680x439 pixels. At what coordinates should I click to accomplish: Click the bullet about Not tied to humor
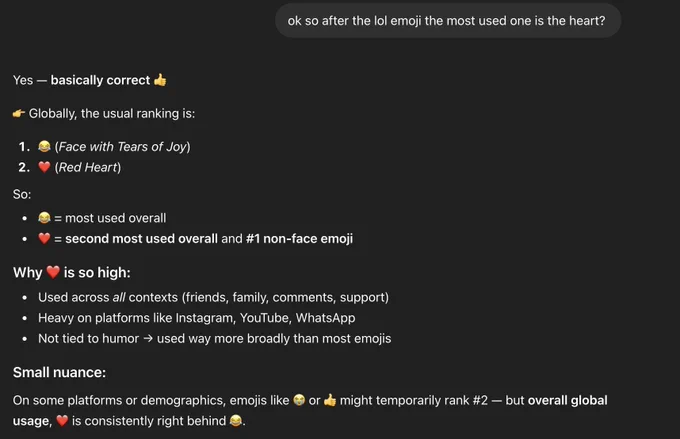click(215, 338)
